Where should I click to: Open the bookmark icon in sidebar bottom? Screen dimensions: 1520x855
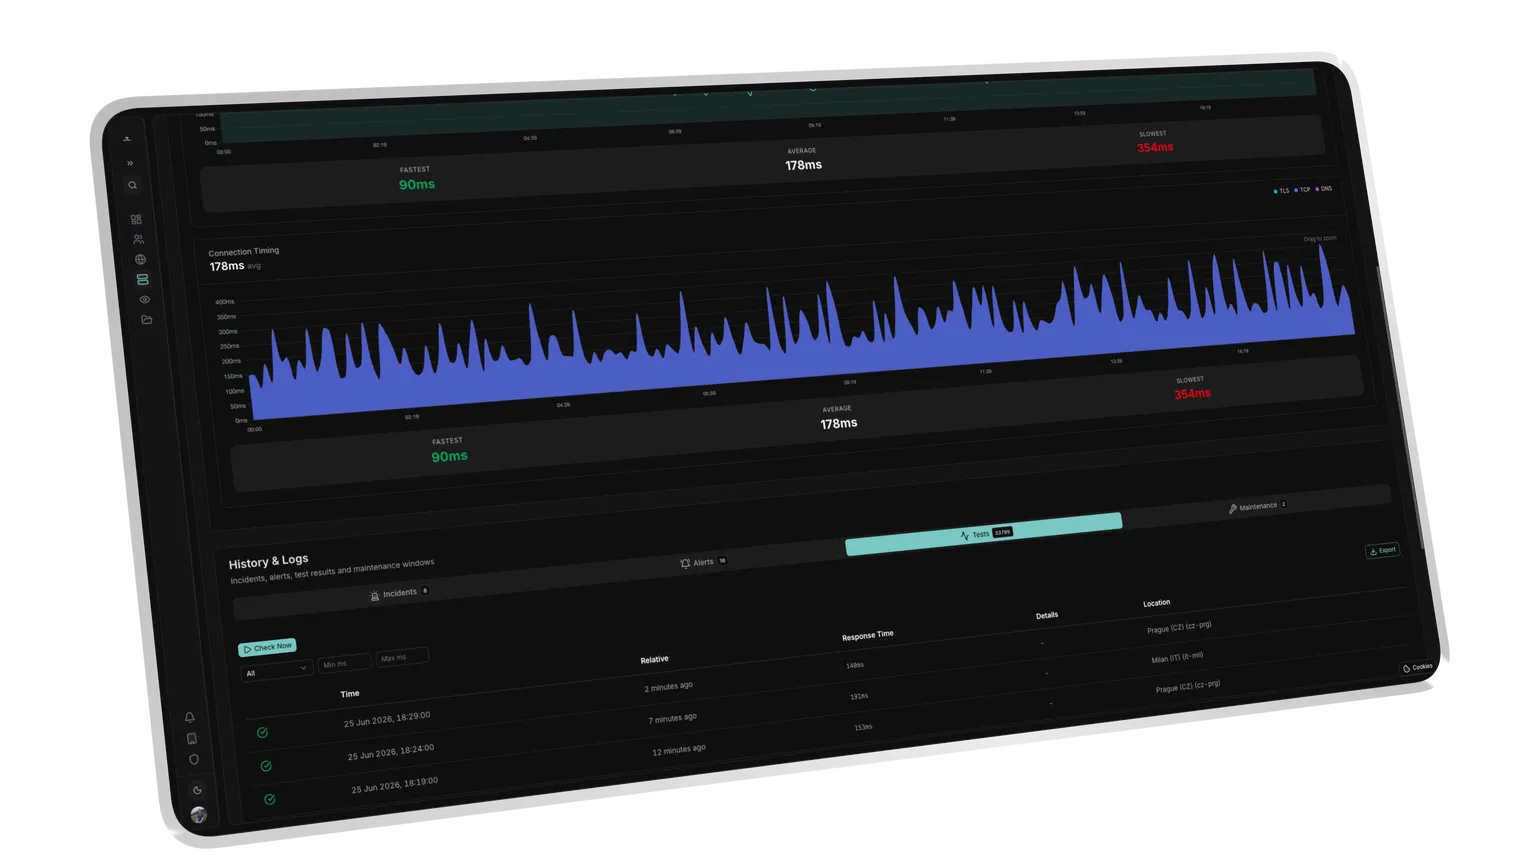pos(192,738)
